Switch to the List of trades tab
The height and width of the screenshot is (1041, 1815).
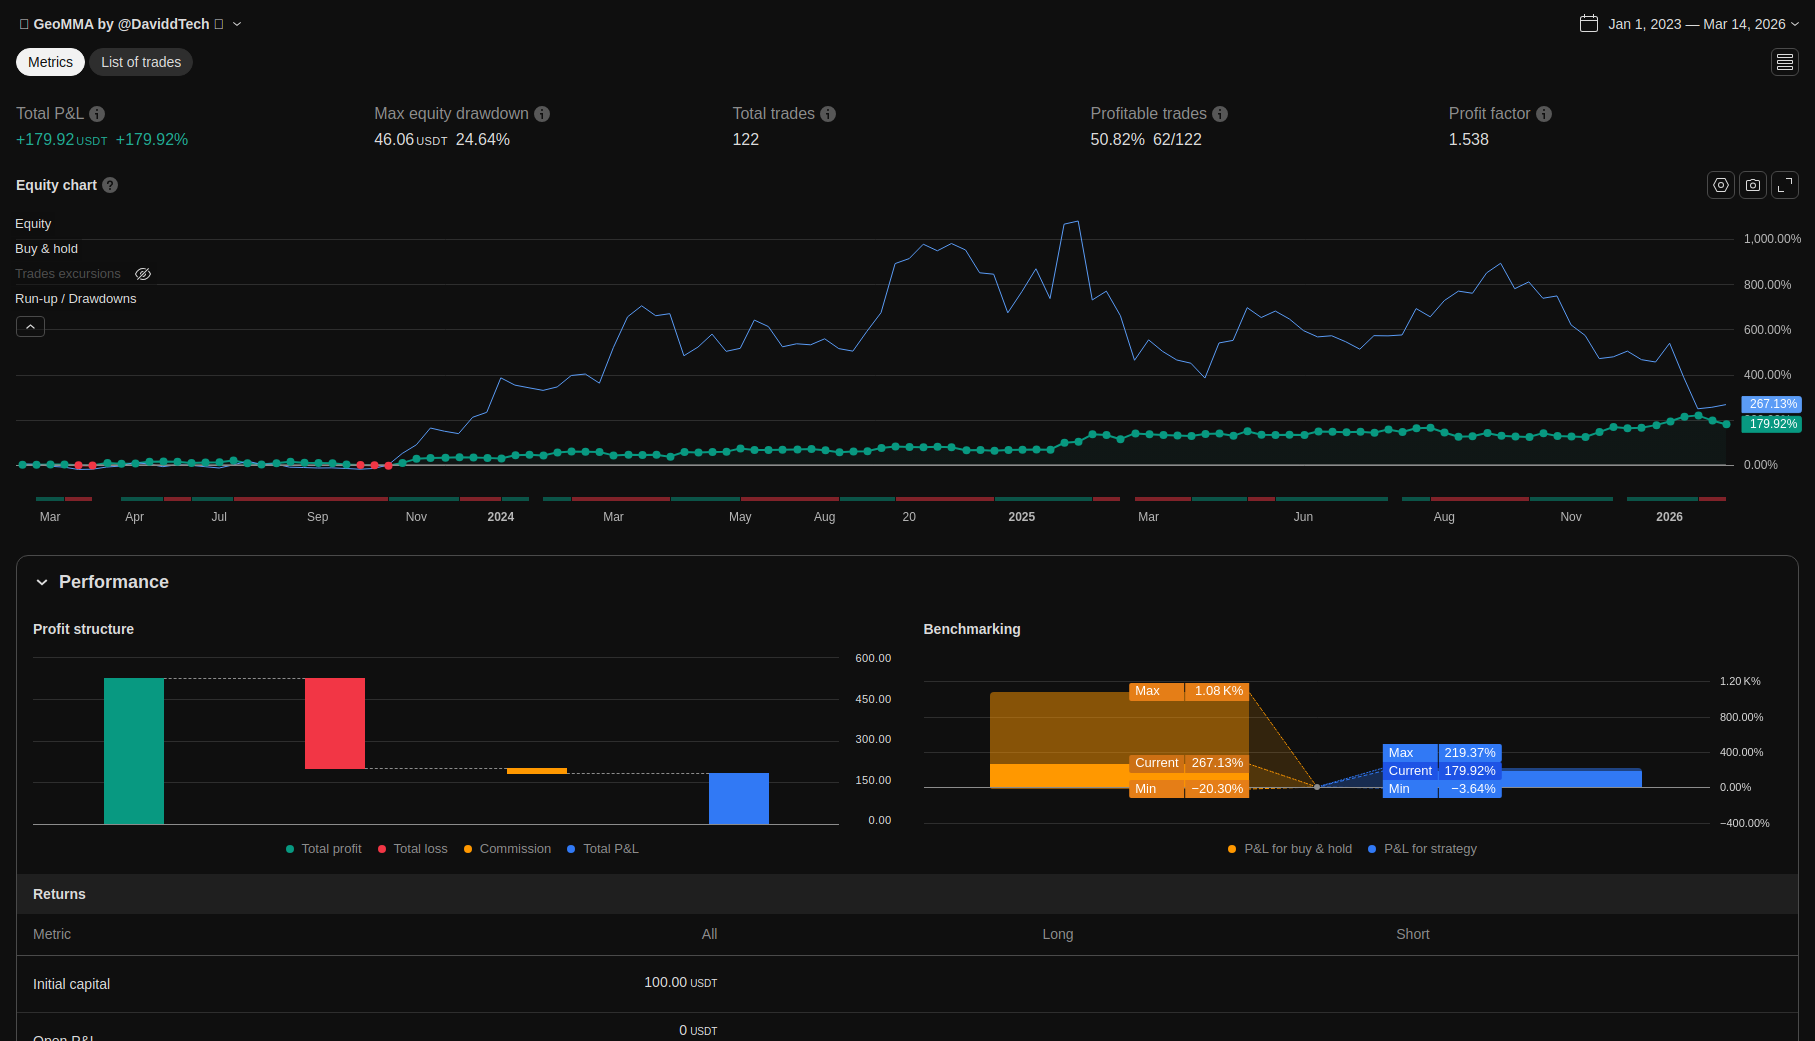[x=141, y=62]
